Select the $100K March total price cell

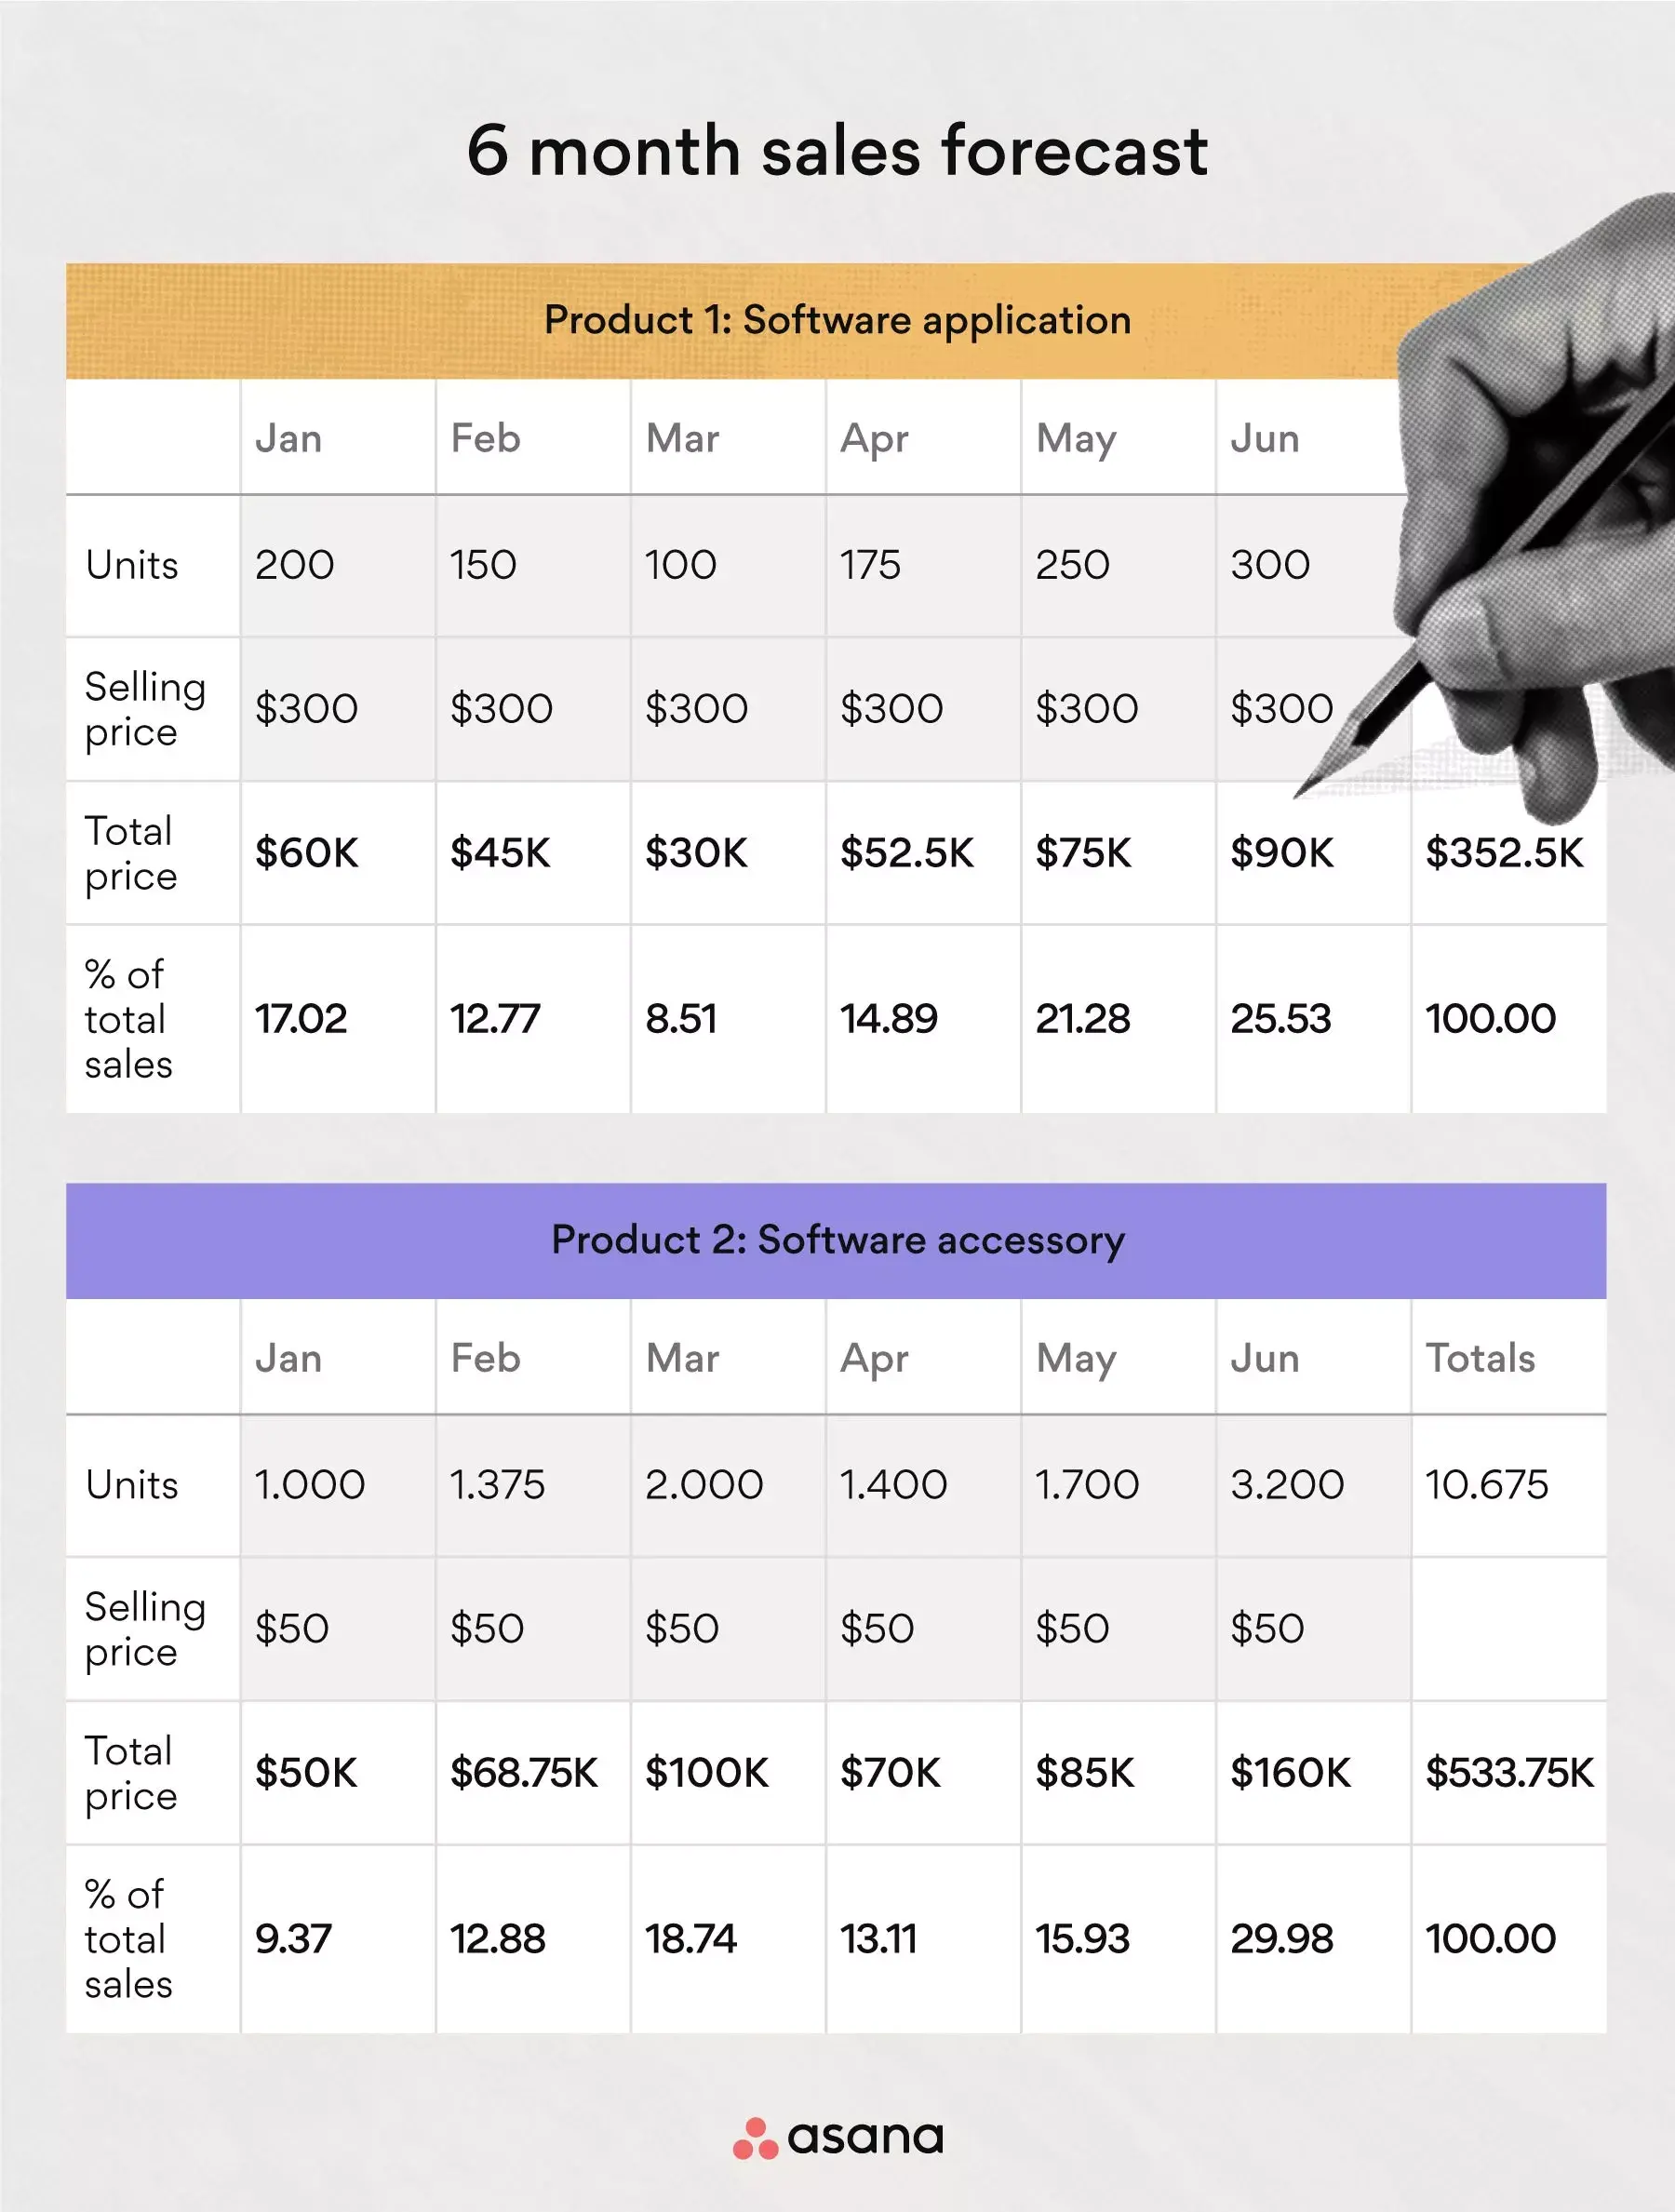pyautogui.click(x=706, y=1773)
